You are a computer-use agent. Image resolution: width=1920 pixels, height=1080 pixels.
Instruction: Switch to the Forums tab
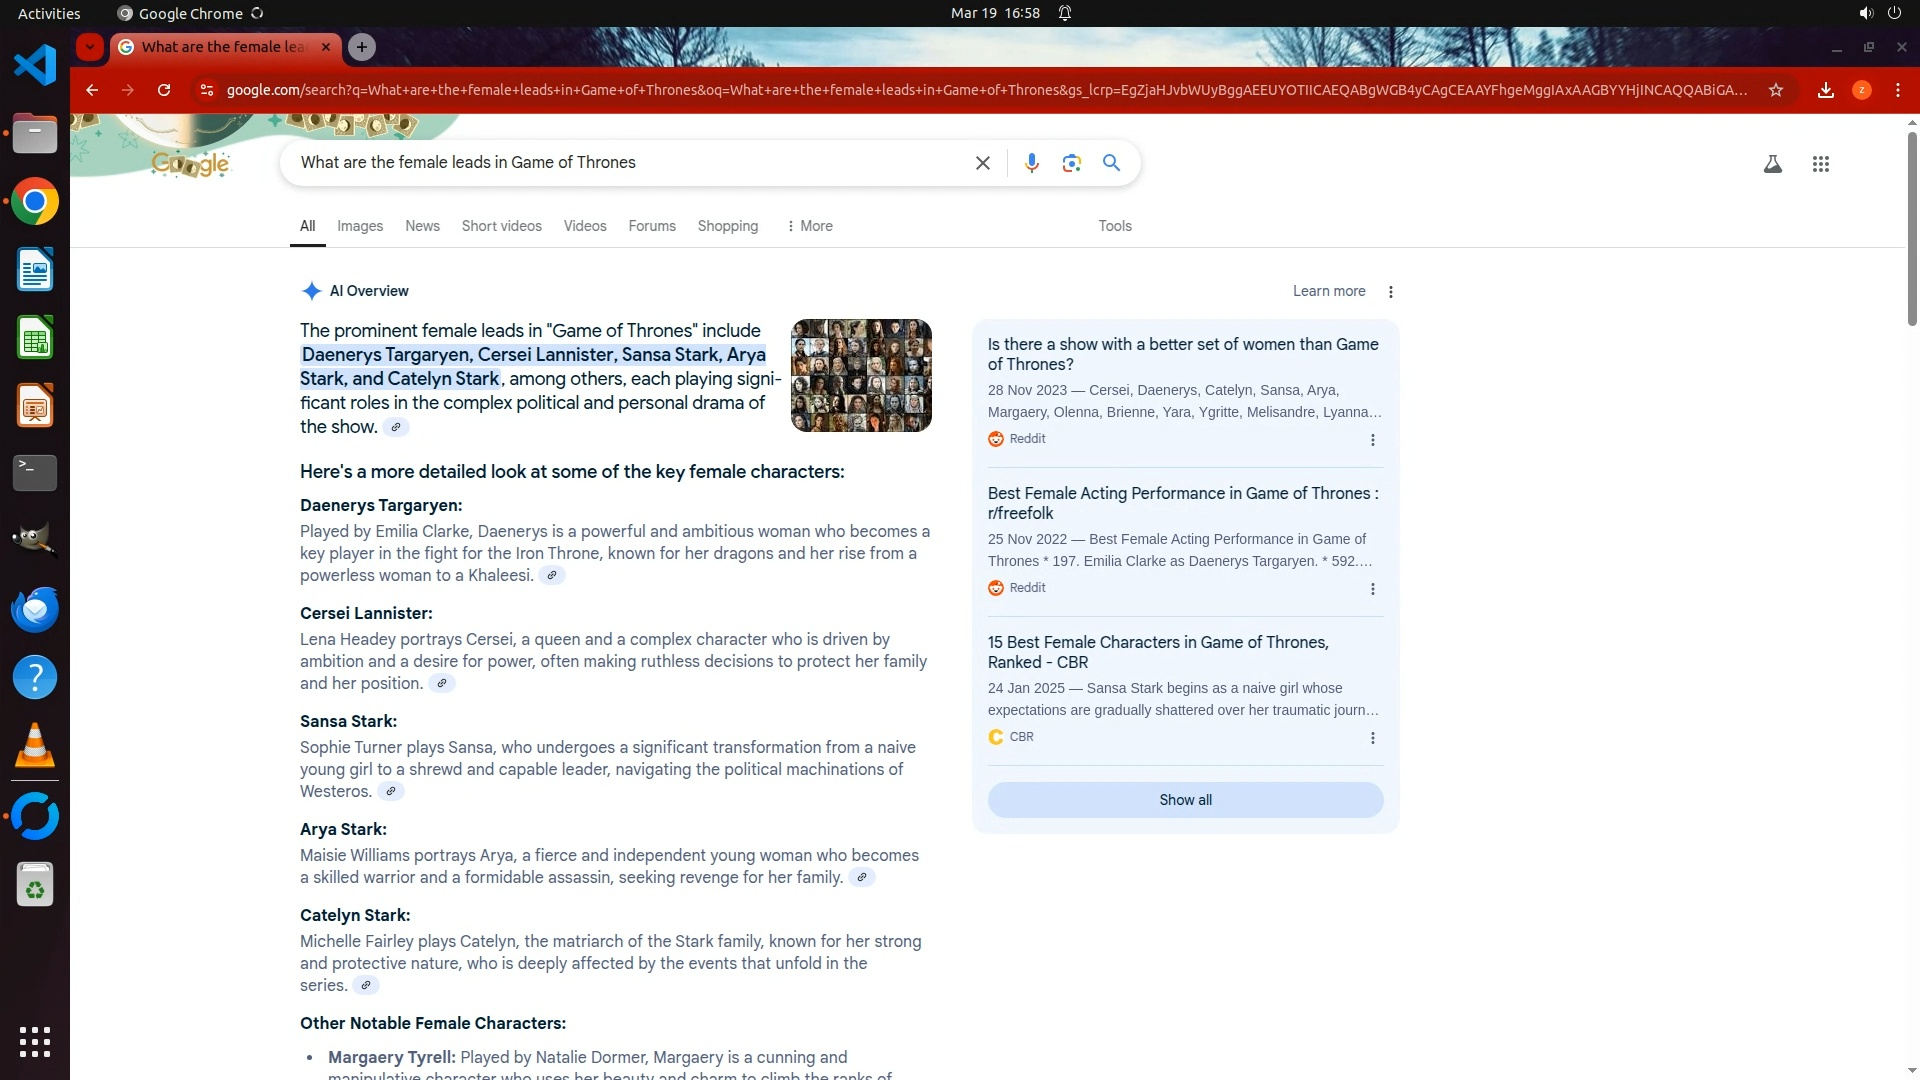point(651,226)
